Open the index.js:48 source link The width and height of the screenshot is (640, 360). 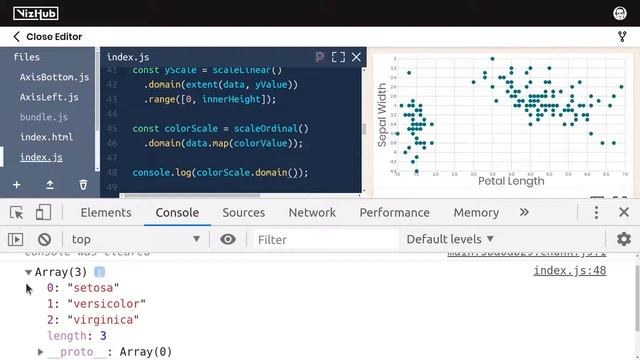pyautogui.click(x=570, y=271)
